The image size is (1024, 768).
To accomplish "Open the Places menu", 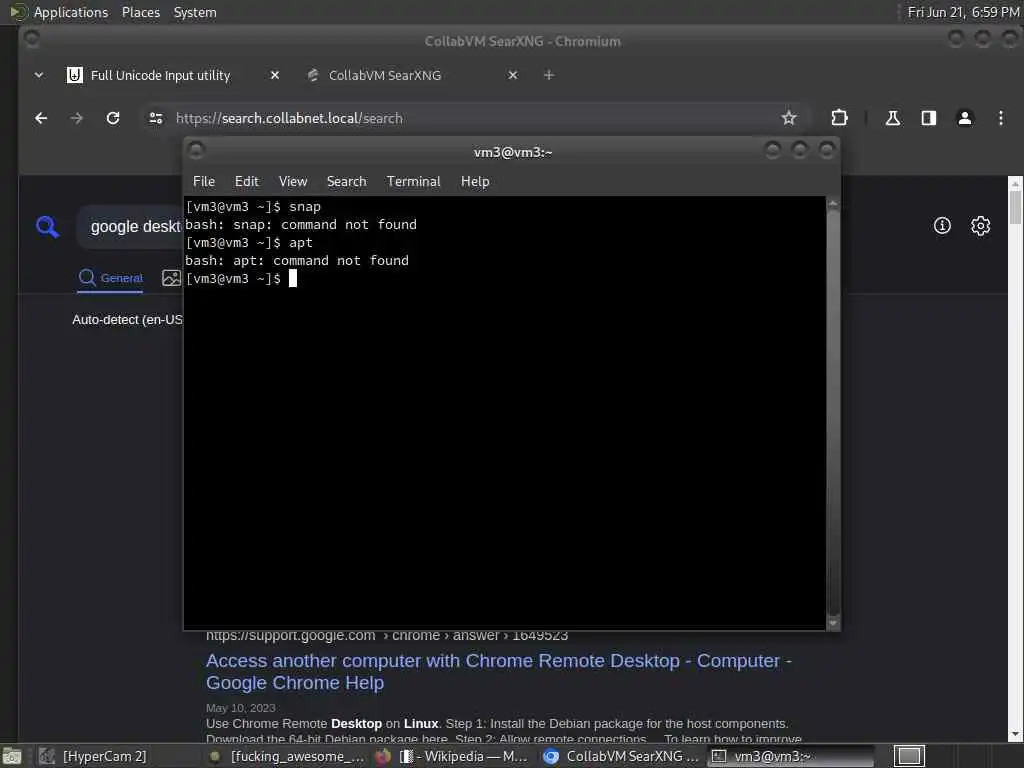I will tap(140, 12).
